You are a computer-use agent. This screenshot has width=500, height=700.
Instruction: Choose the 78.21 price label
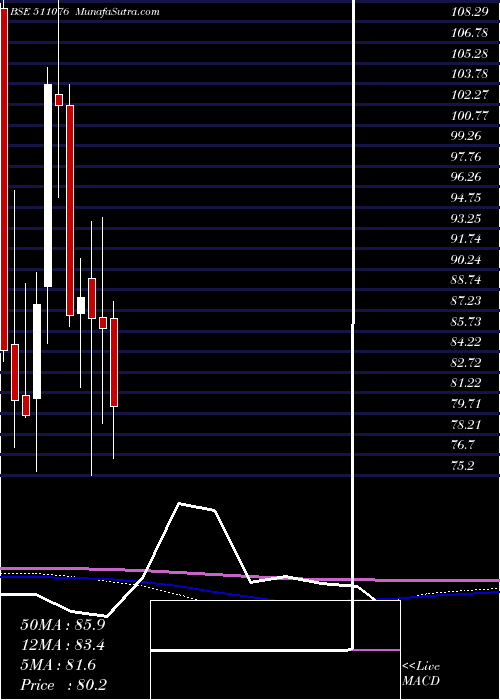(466, 425)
